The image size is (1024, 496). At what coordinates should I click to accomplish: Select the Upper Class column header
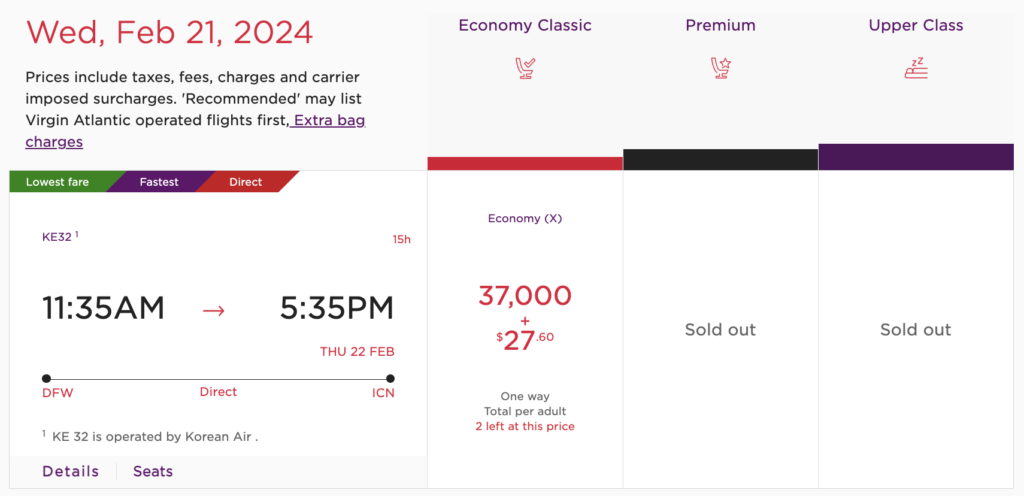tap(916, 25)
